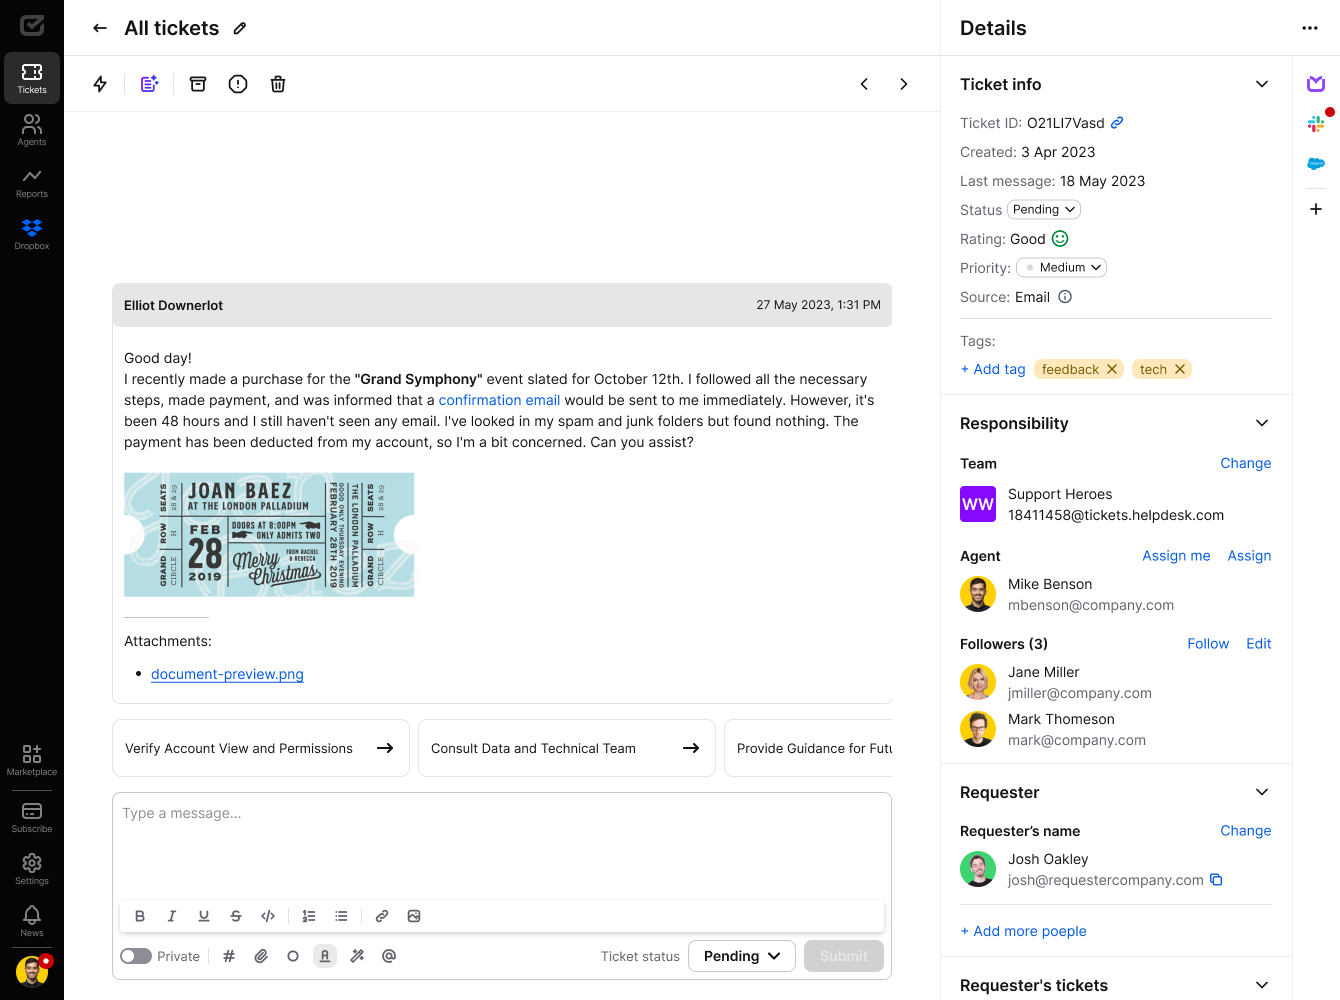Open the Reports section in the sidebar
Image resolution: width=1340 pixels, height=1000 pixels.
(x=32, y=182)
